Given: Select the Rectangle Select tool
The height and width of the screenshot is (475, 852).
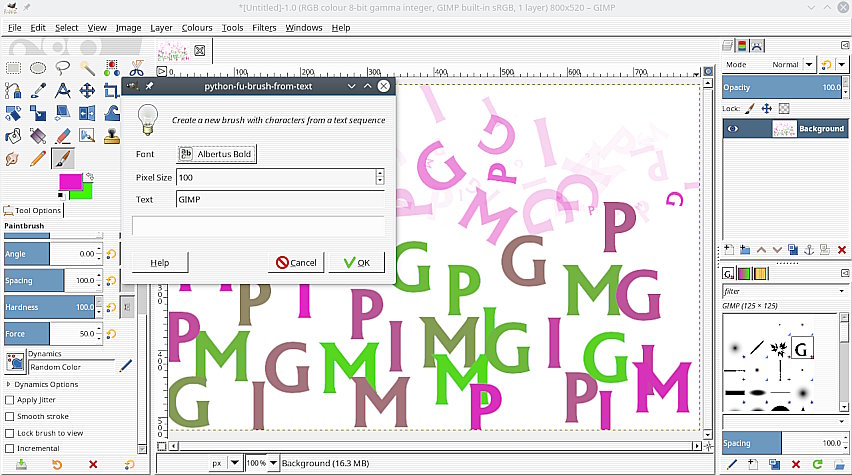Looking at the screenshot, I should pos(13,68).
